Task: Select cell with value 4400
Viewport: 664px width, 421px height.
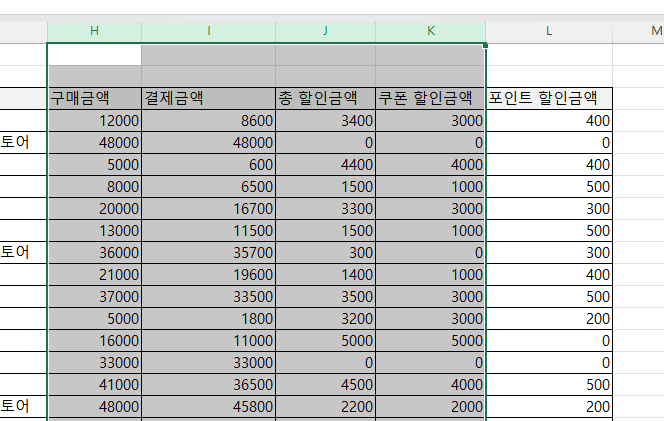Action: (x=325, y=165)
